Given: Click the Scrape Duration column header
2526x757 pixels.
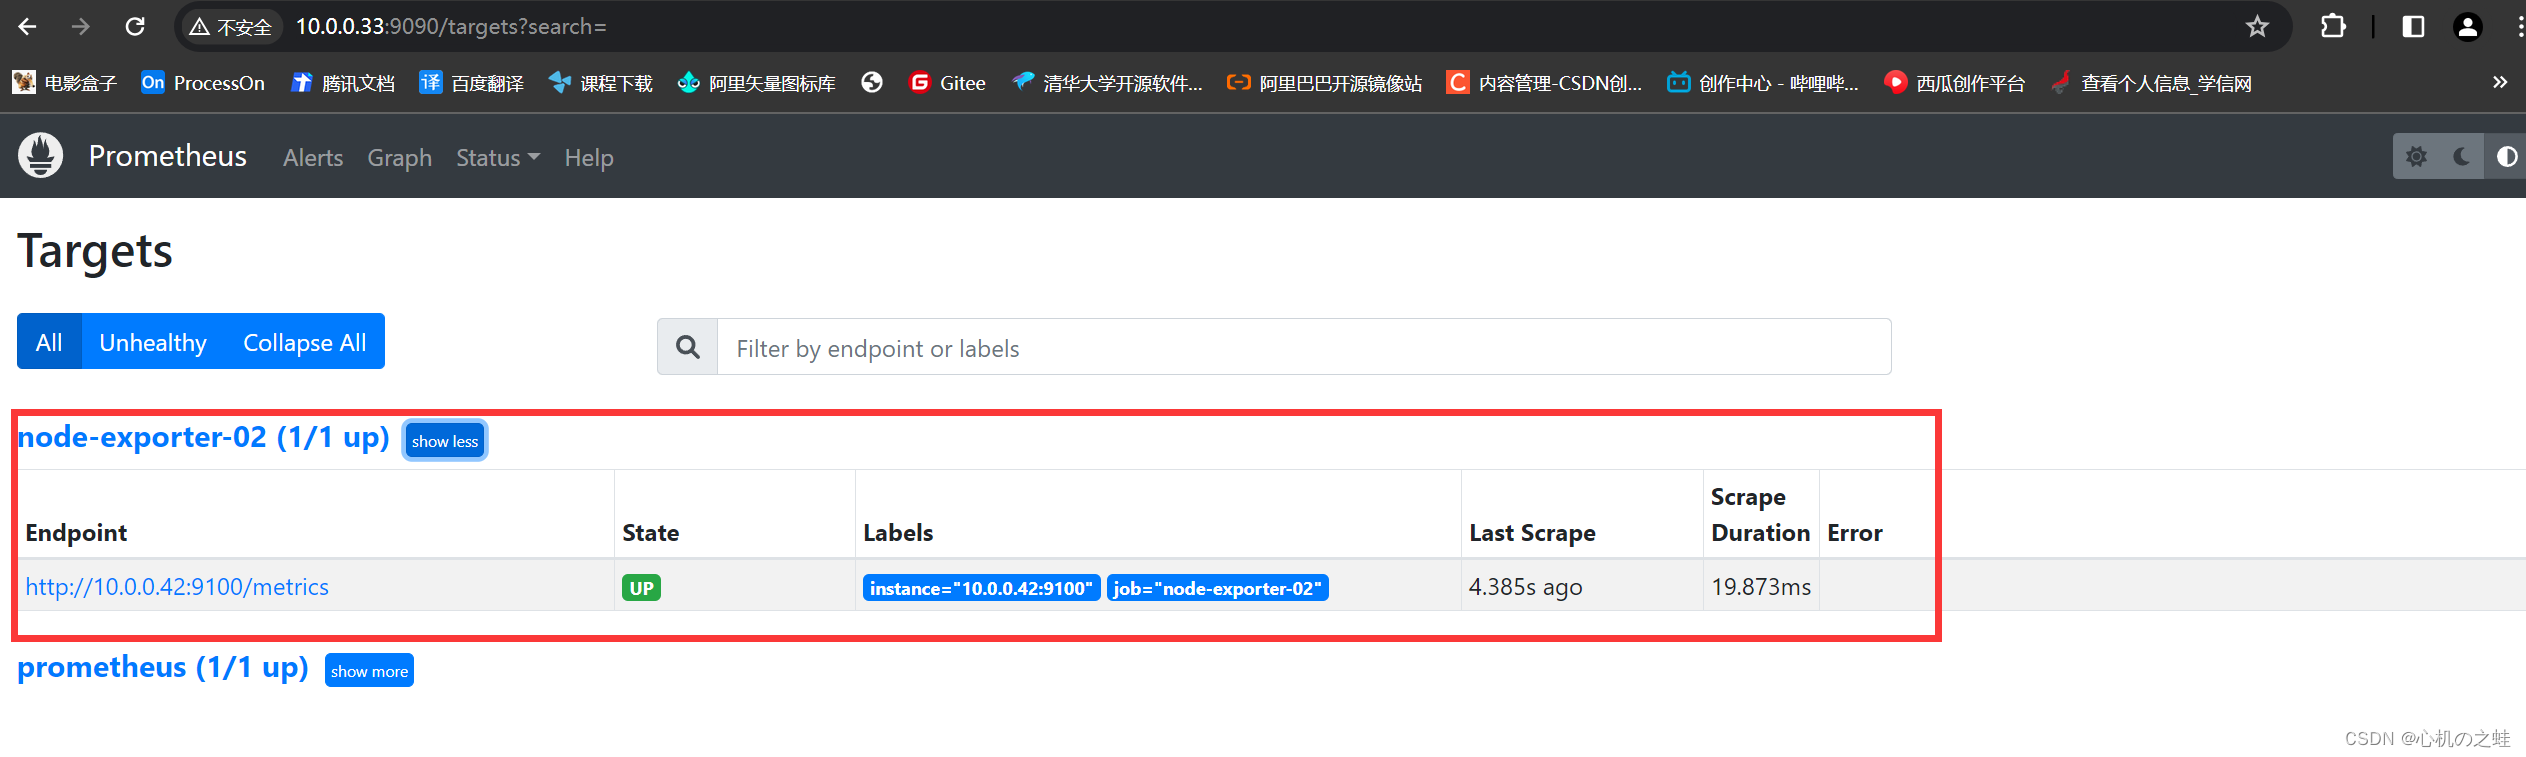Looking at the screenshot, I should [x=1760, y=515].
